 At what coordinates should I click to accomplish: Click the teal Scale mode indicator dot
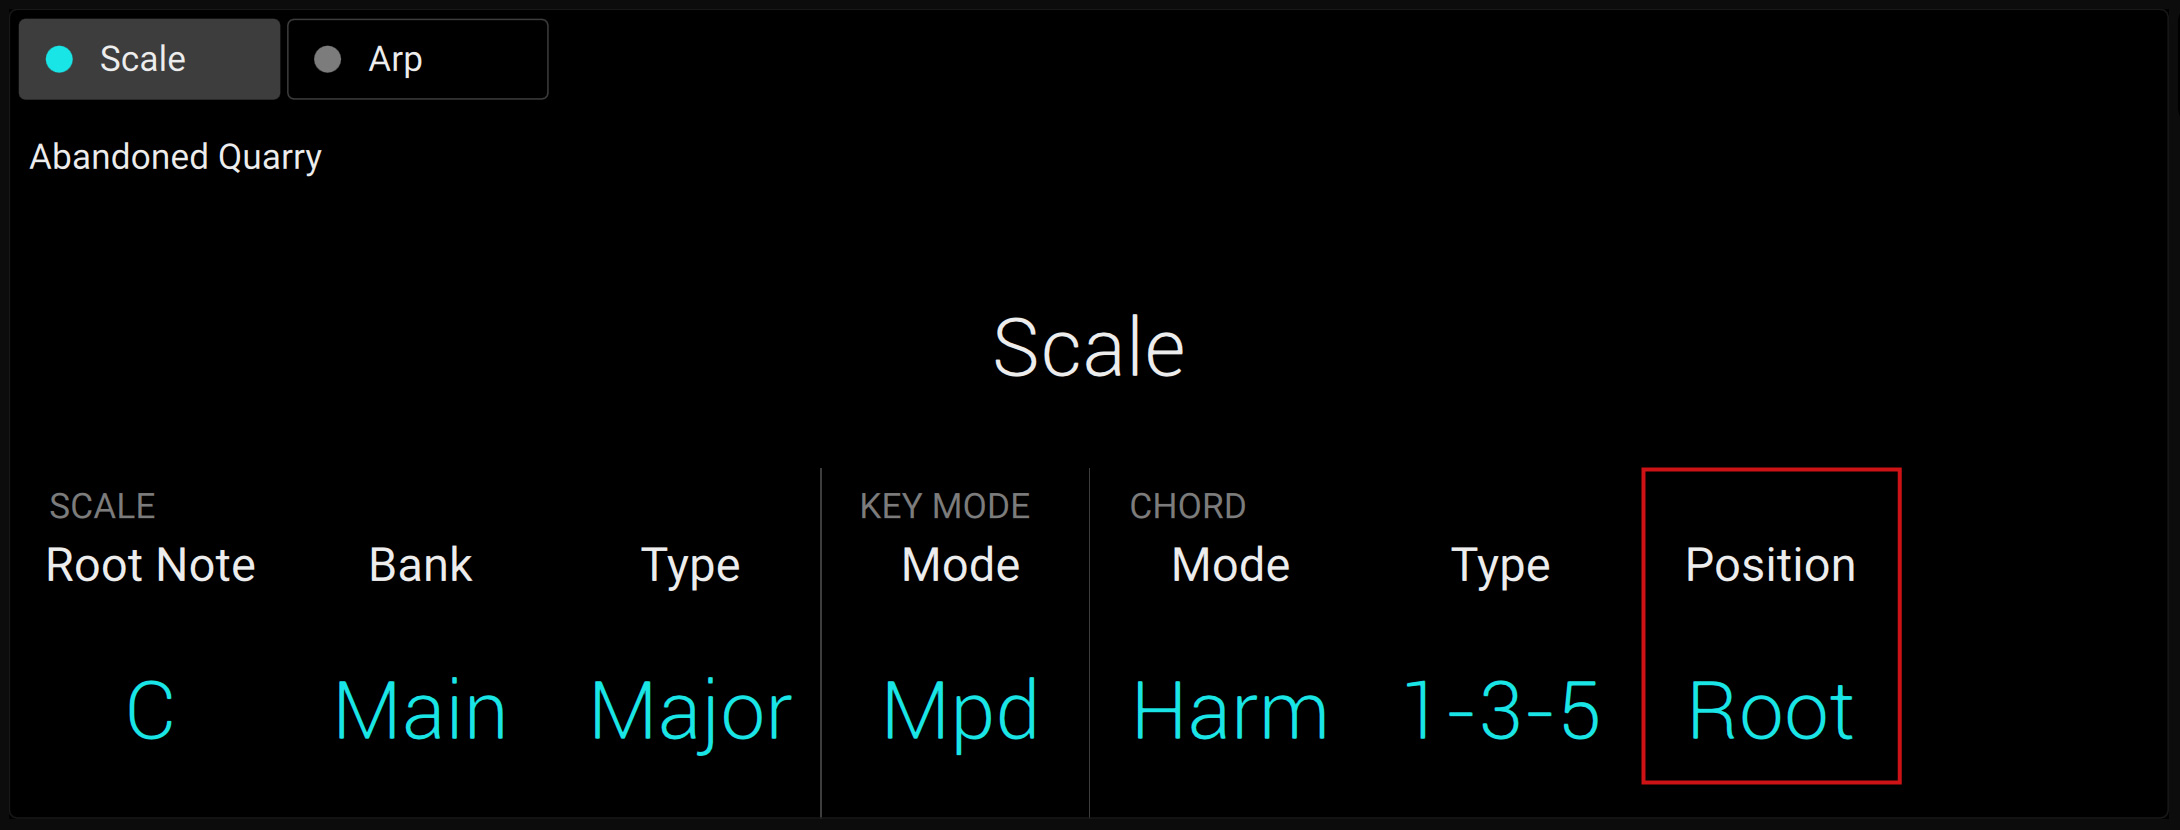58,60
